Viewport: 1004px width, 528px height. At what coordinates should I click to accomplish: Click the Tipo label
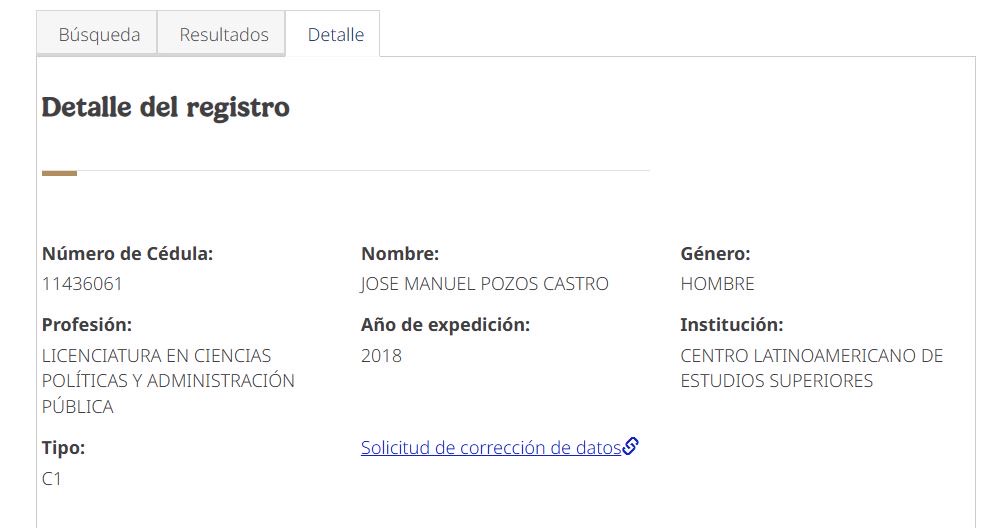pyautogui.click(x=63, y=448)
